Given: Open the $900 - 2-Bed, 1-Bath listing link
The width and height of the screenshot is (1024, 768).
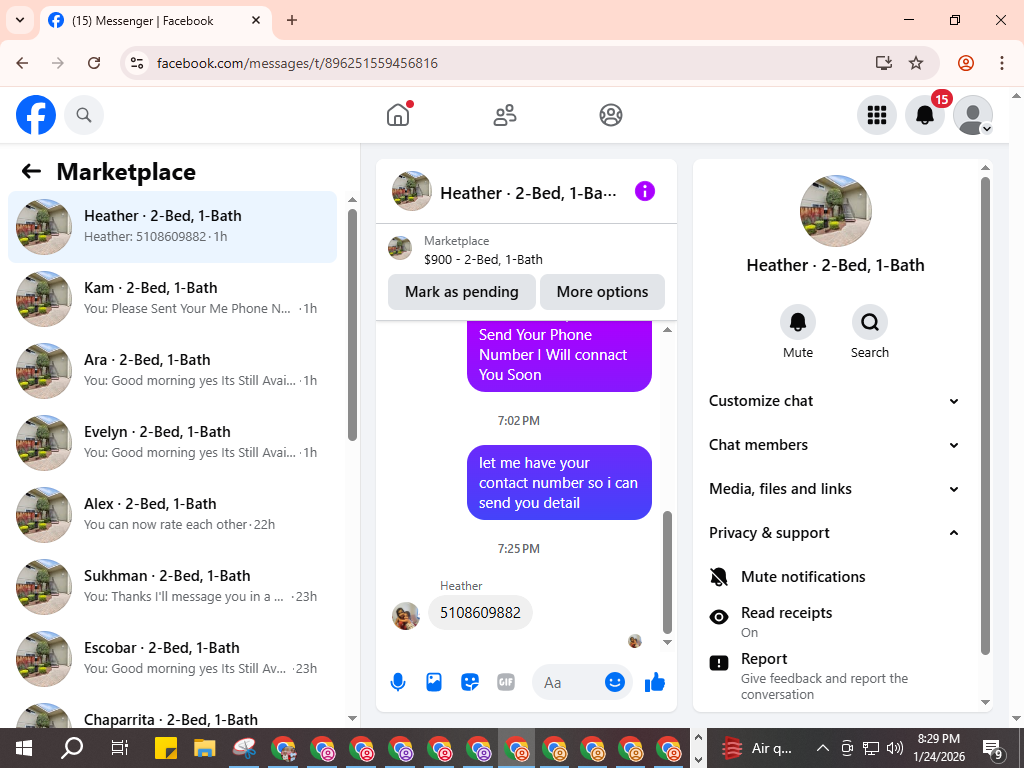Looking at the screenshot, I should click(483, 259).
